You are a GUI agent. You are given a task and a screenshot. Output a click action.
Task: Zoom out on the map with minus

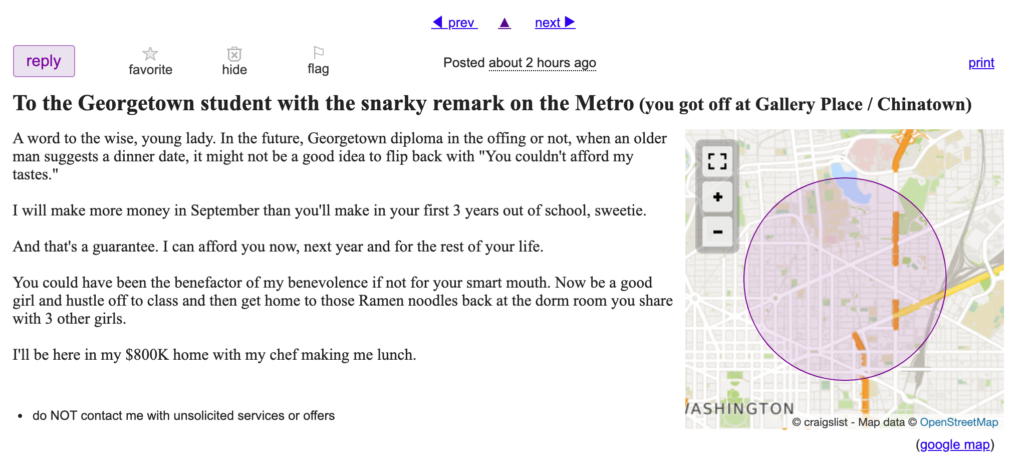click(x=718, y=232)
